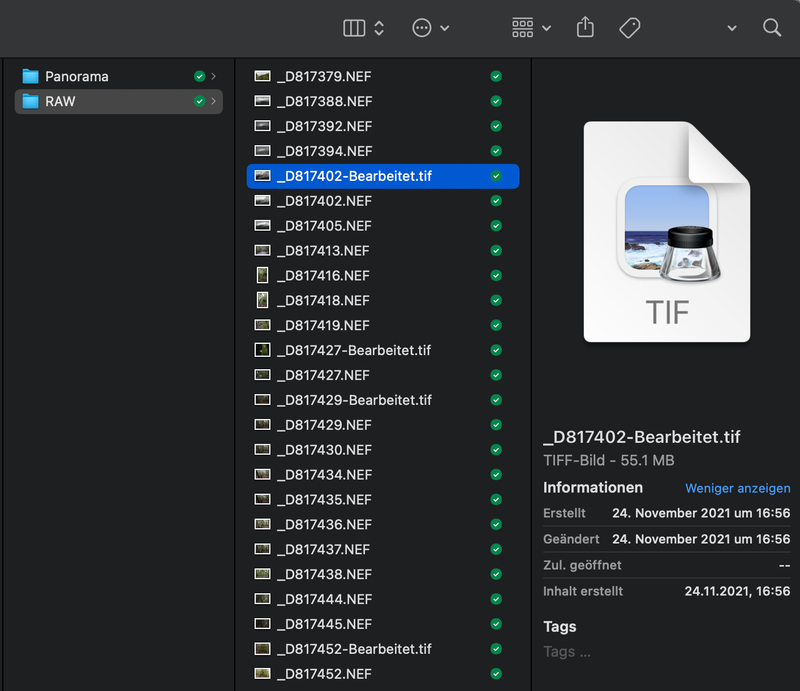Click the column view icon in toolbar
The width and height of the screenshot is (800, 691).
click(354, 28)
